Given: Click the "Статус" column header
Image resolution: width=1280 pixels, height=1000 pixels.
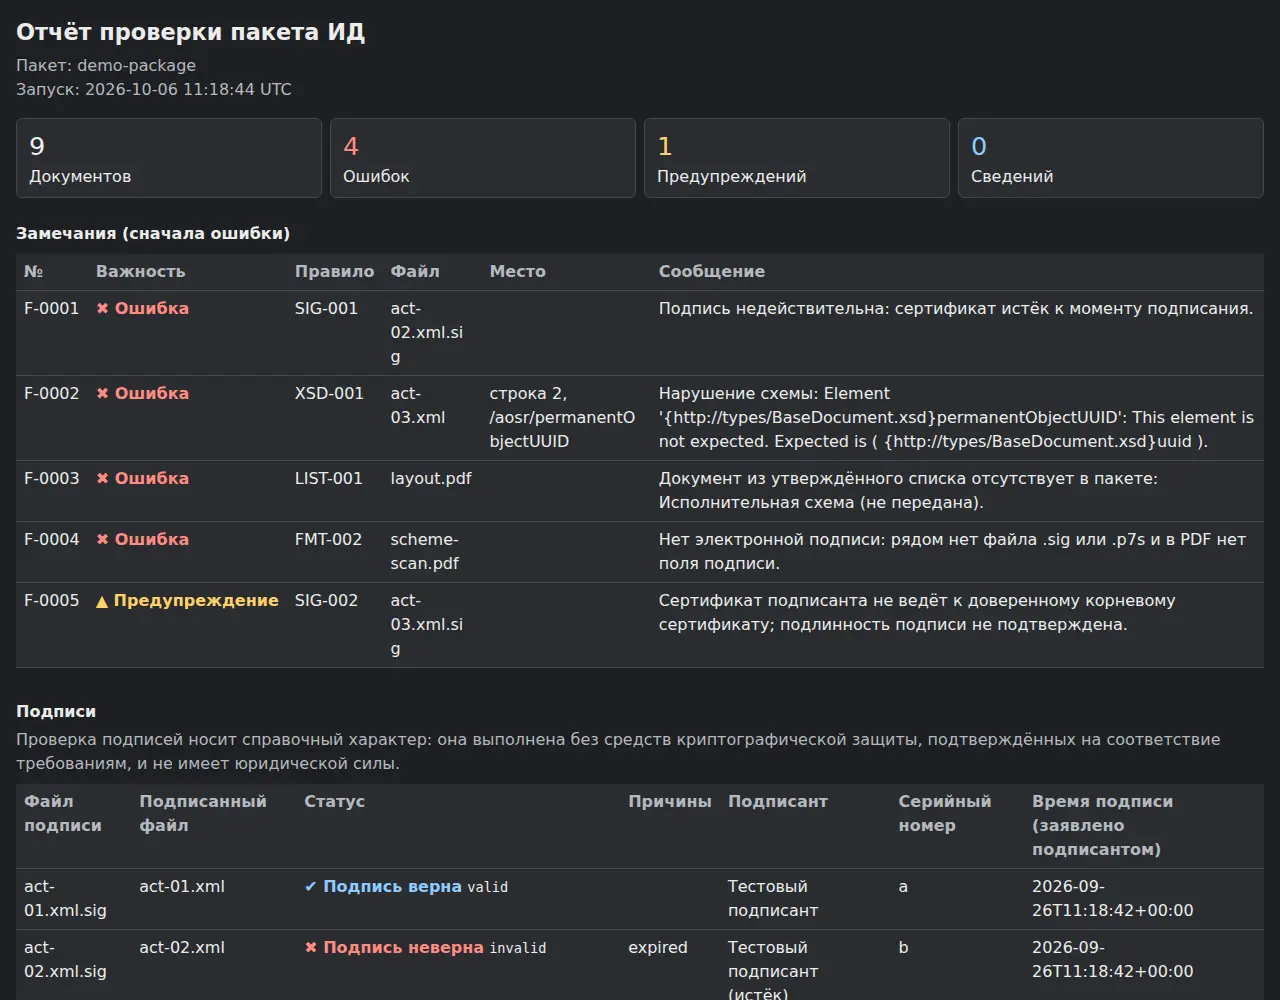Looking at the screenshot, I should pos(335,802).
